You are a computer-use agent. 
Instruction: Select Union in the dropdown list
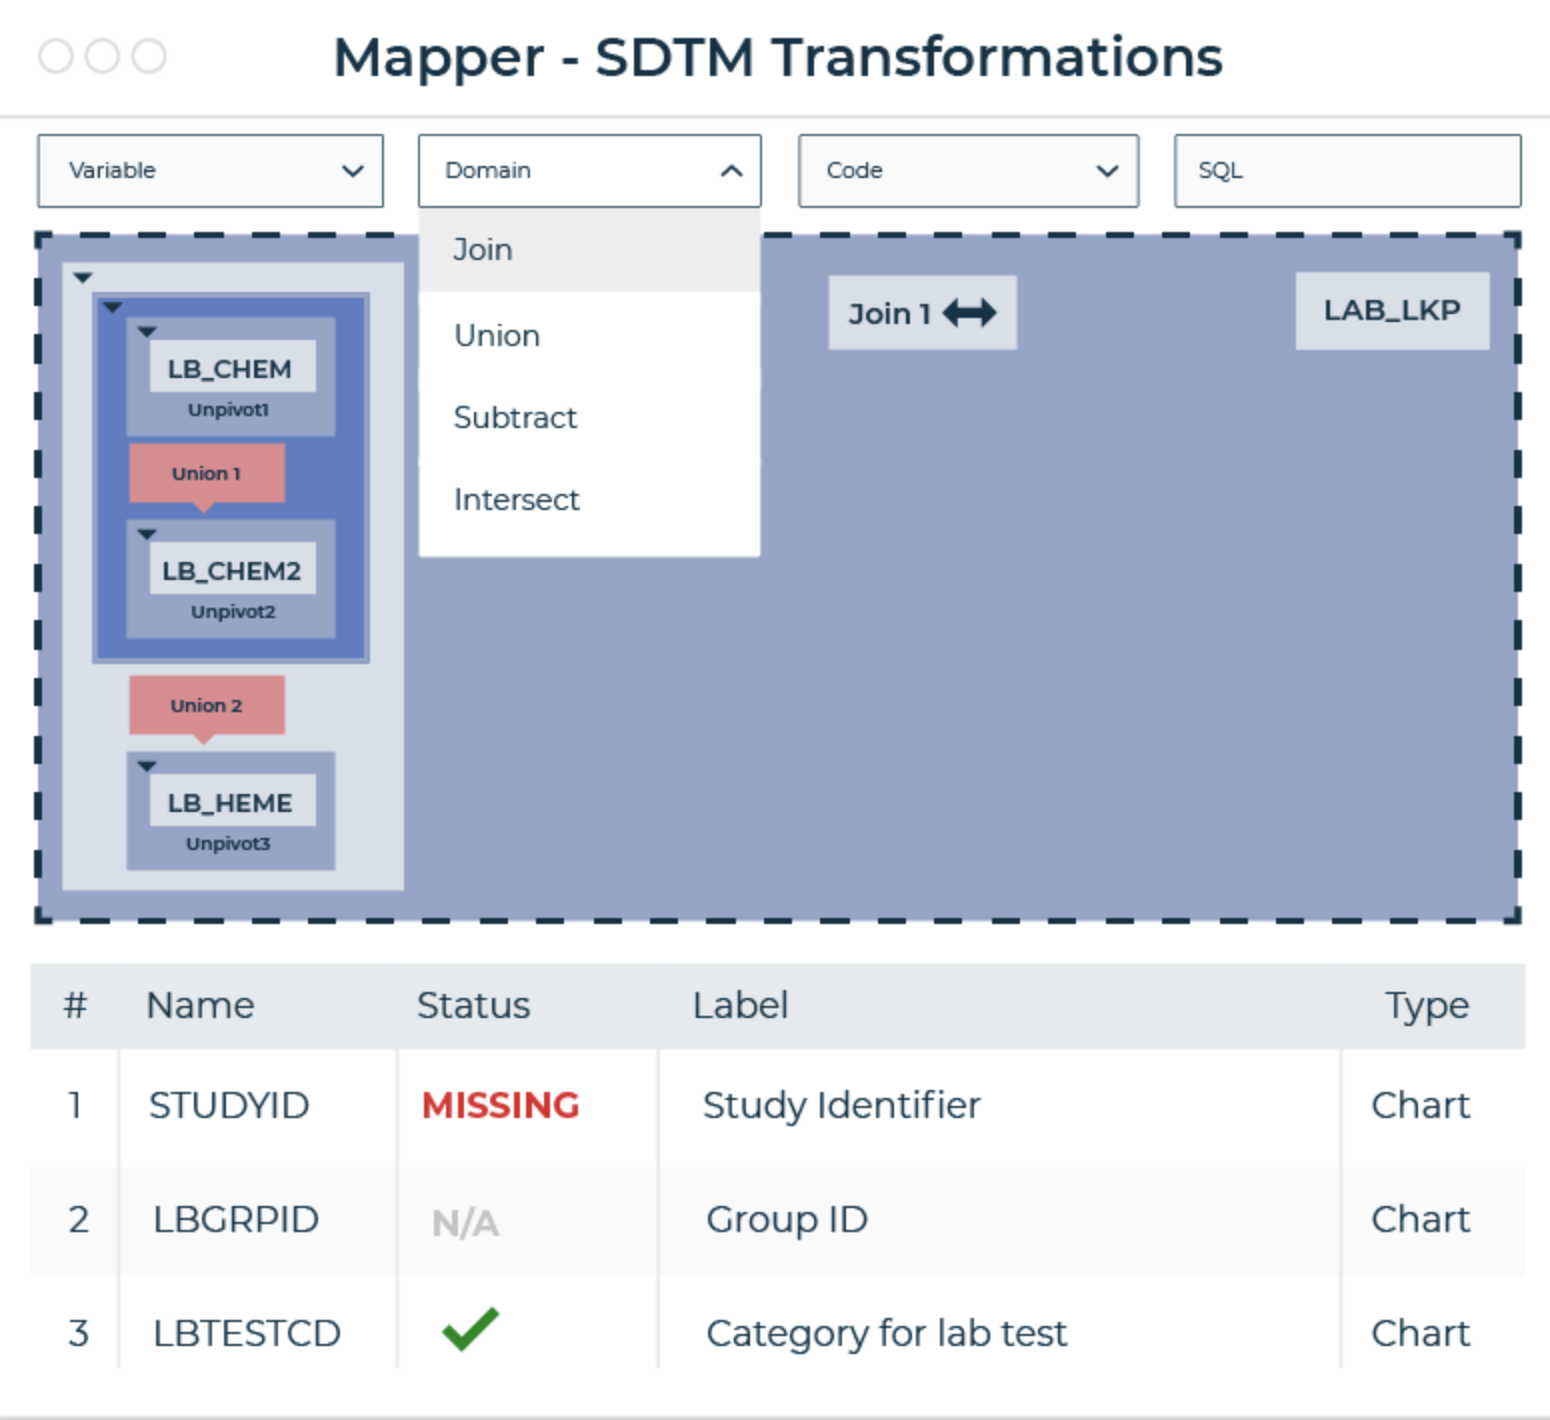coord(497,336)
